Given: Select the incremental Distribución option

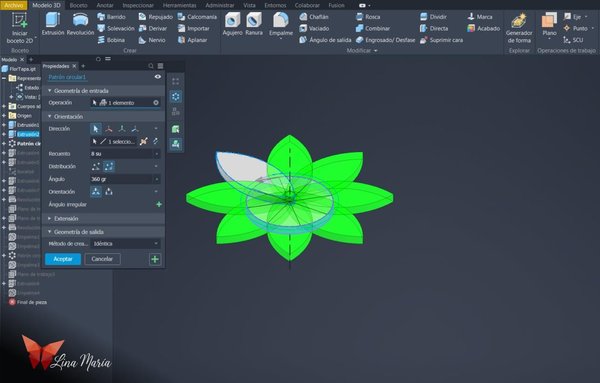Looking at the screenshot, I should (x=96, y=166).
